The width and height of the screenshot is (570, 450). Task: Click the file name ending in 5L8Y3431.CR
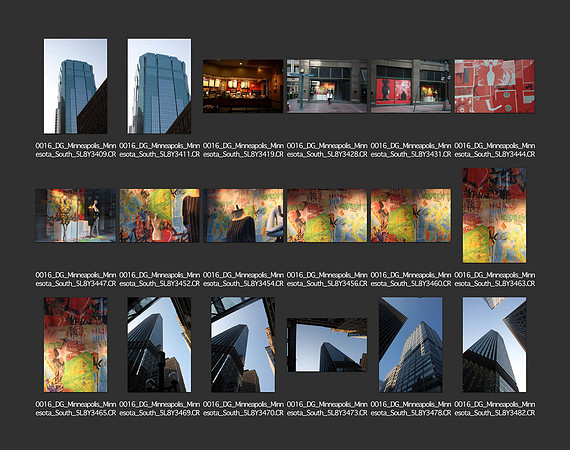pyautogui.click(x=411, y=150)
